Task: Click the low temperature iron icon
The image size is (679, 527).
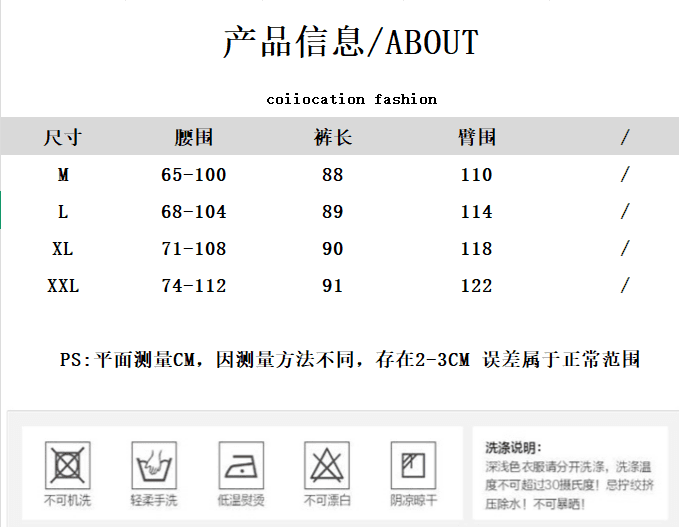Action: pyautogui.click(x=241, y=466)
